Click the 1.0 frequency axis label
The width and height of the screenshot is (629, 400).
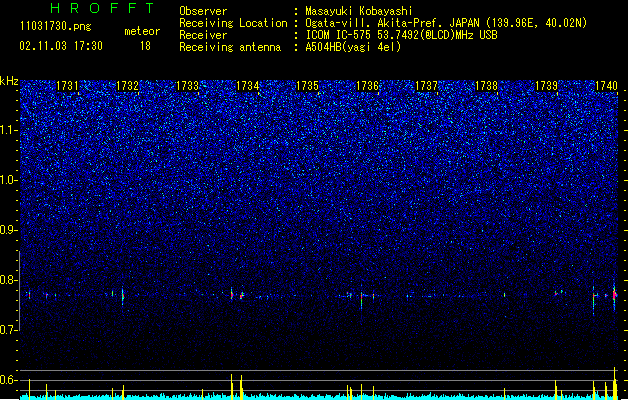pyautogui.click(x=9, y=180)
